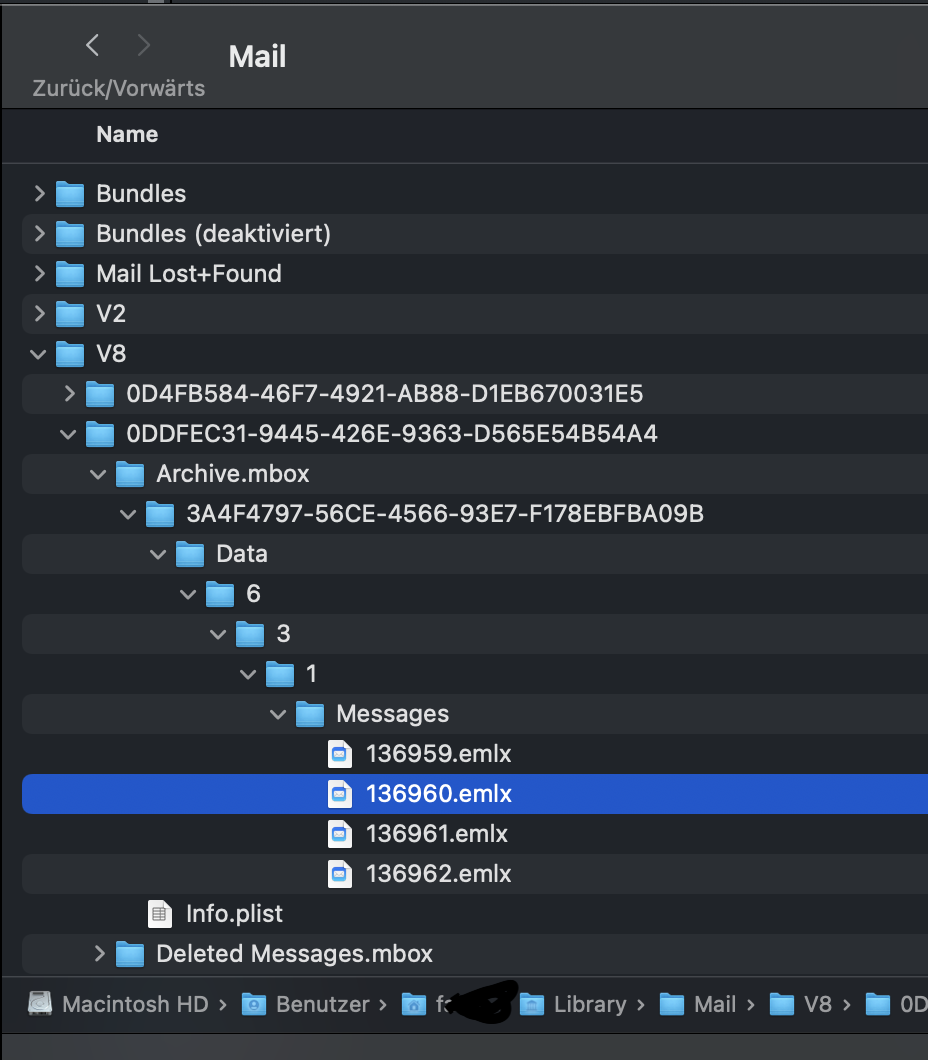Sort by the Name column header
Image resolution: width=928 pixels, height=1060 pixels.
(127, 134)
